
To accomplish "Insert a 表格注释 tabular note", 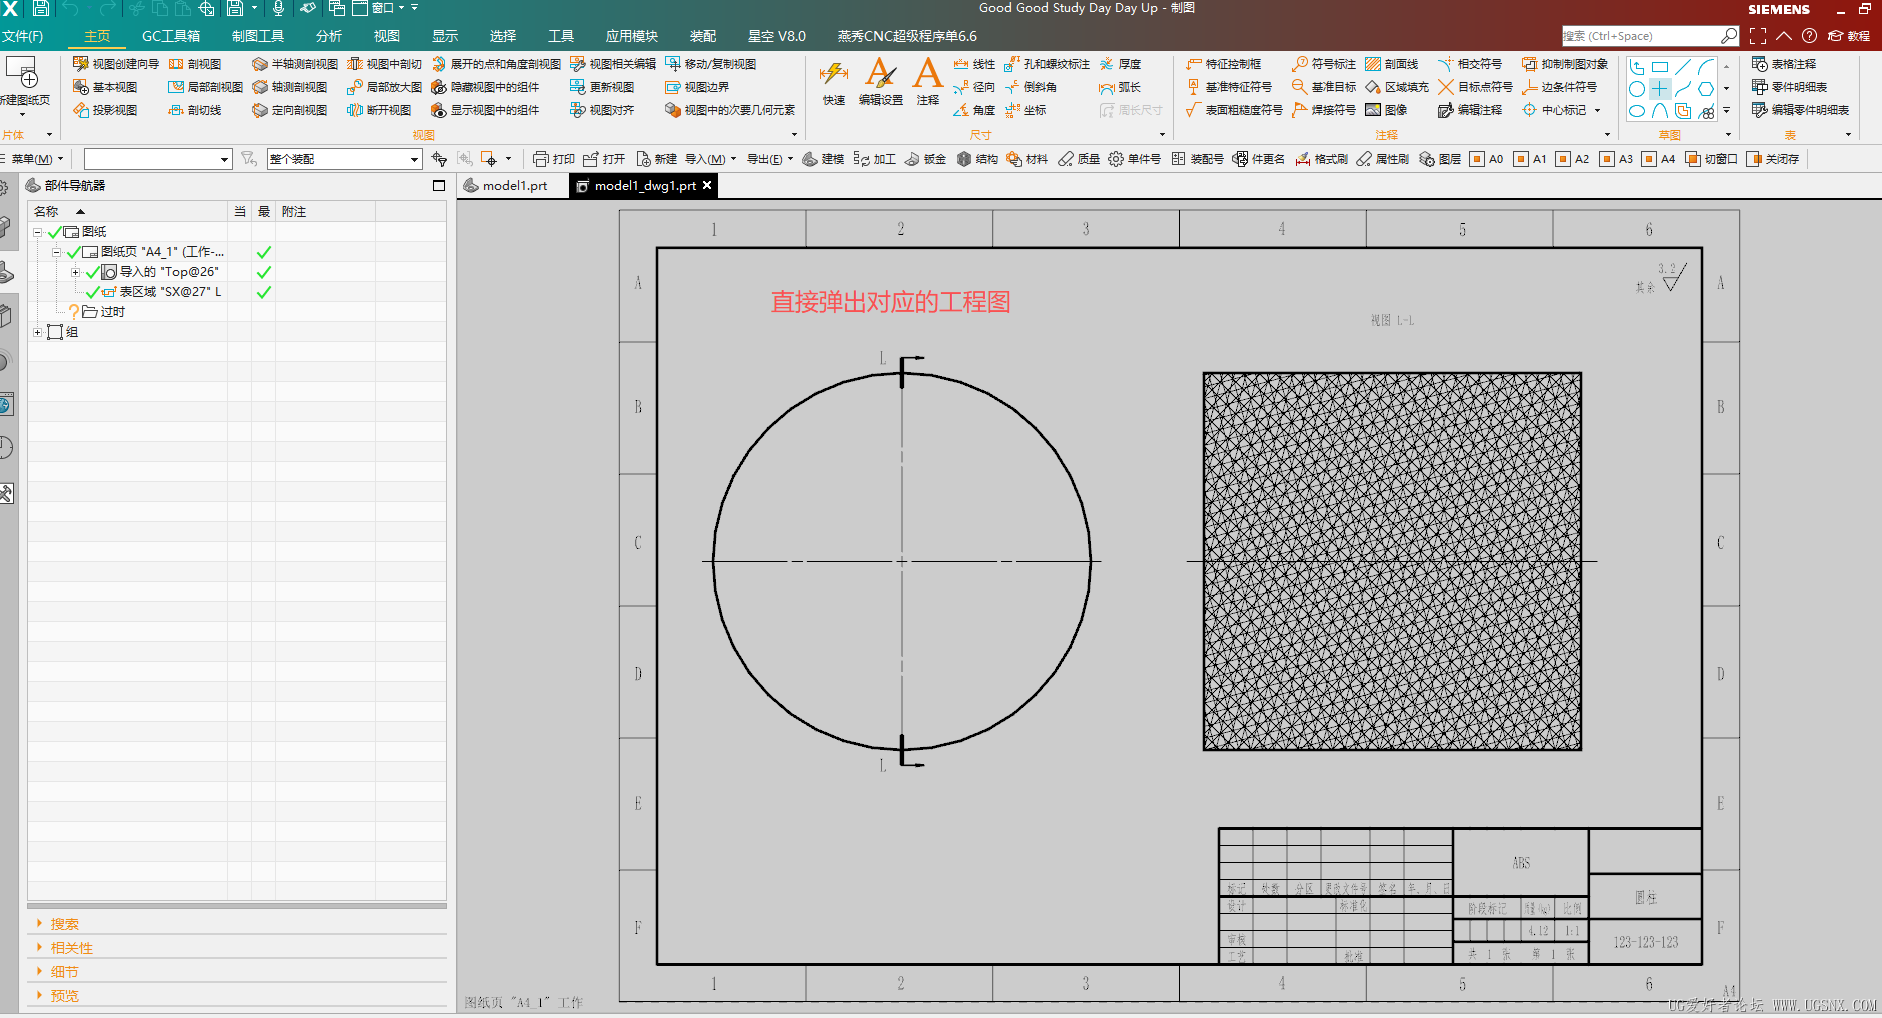I will (x=1784, y=64).
